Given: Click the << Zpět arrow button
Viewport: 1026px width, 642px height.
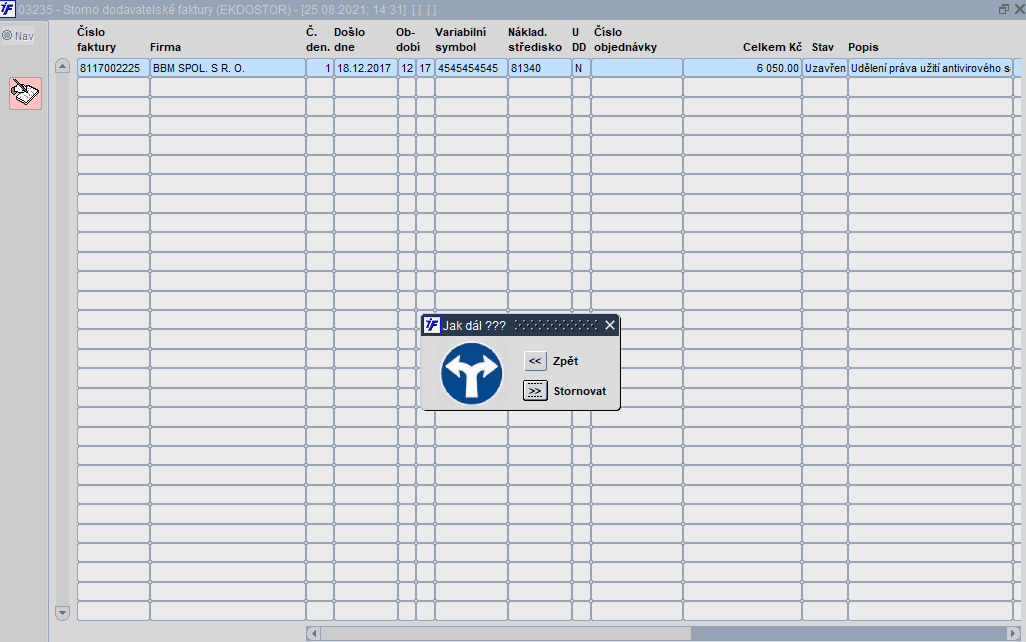Looking at the screenshot, I should [x=535, y=361].
